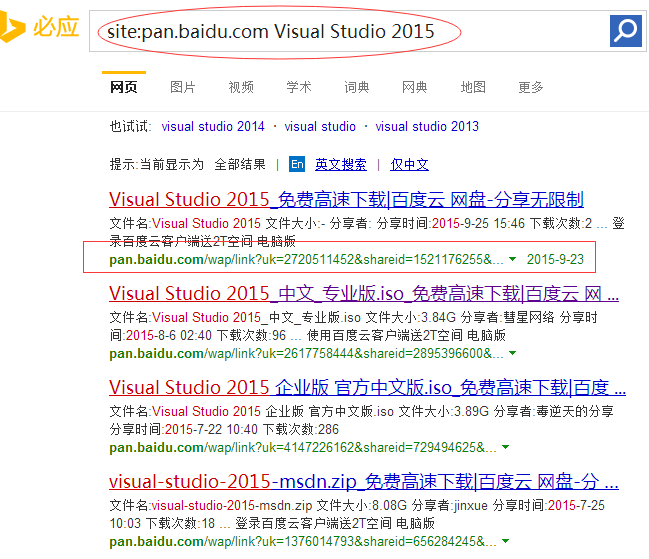Click the date text 2015-9-23
The height and width of the screenshot is (559, 649).
(555, 259)
